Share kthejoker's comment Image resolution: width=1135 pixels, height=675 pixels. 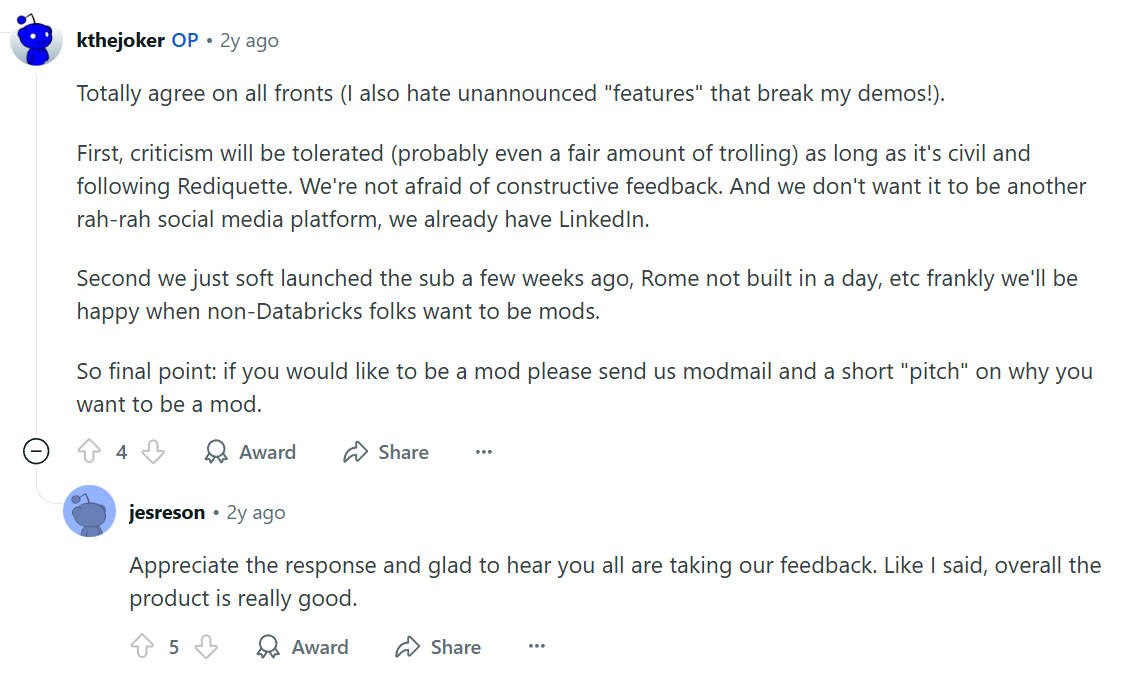(x=385, y=451)
